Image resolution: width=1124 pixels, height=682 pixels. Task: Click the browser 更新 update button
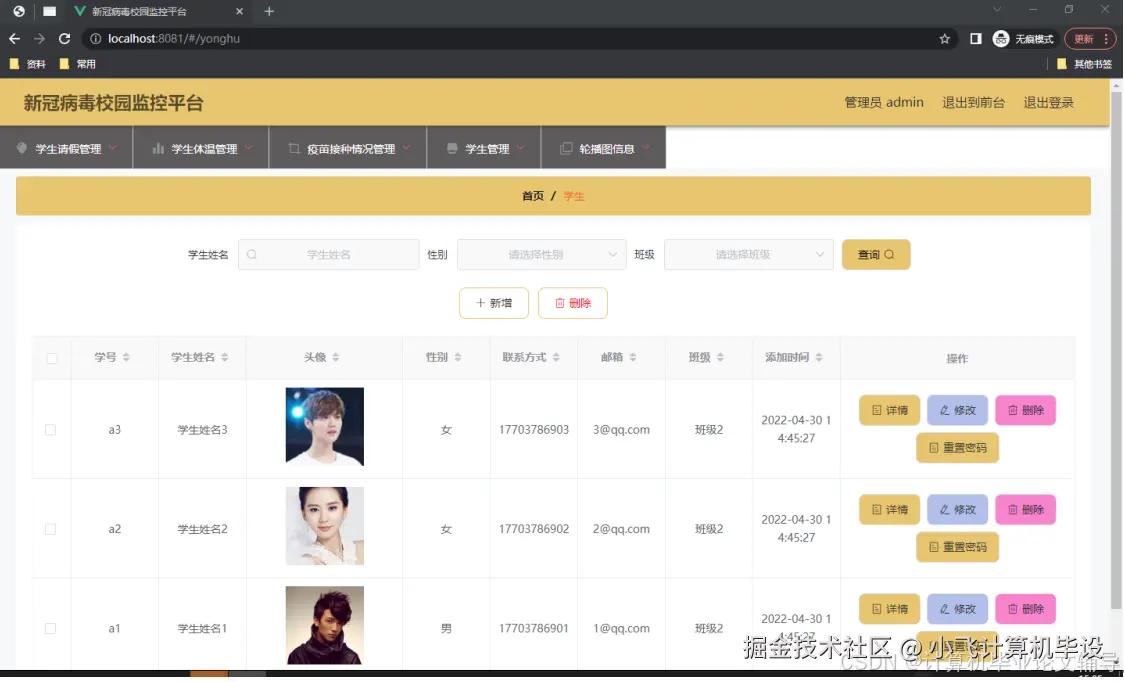1089,39
